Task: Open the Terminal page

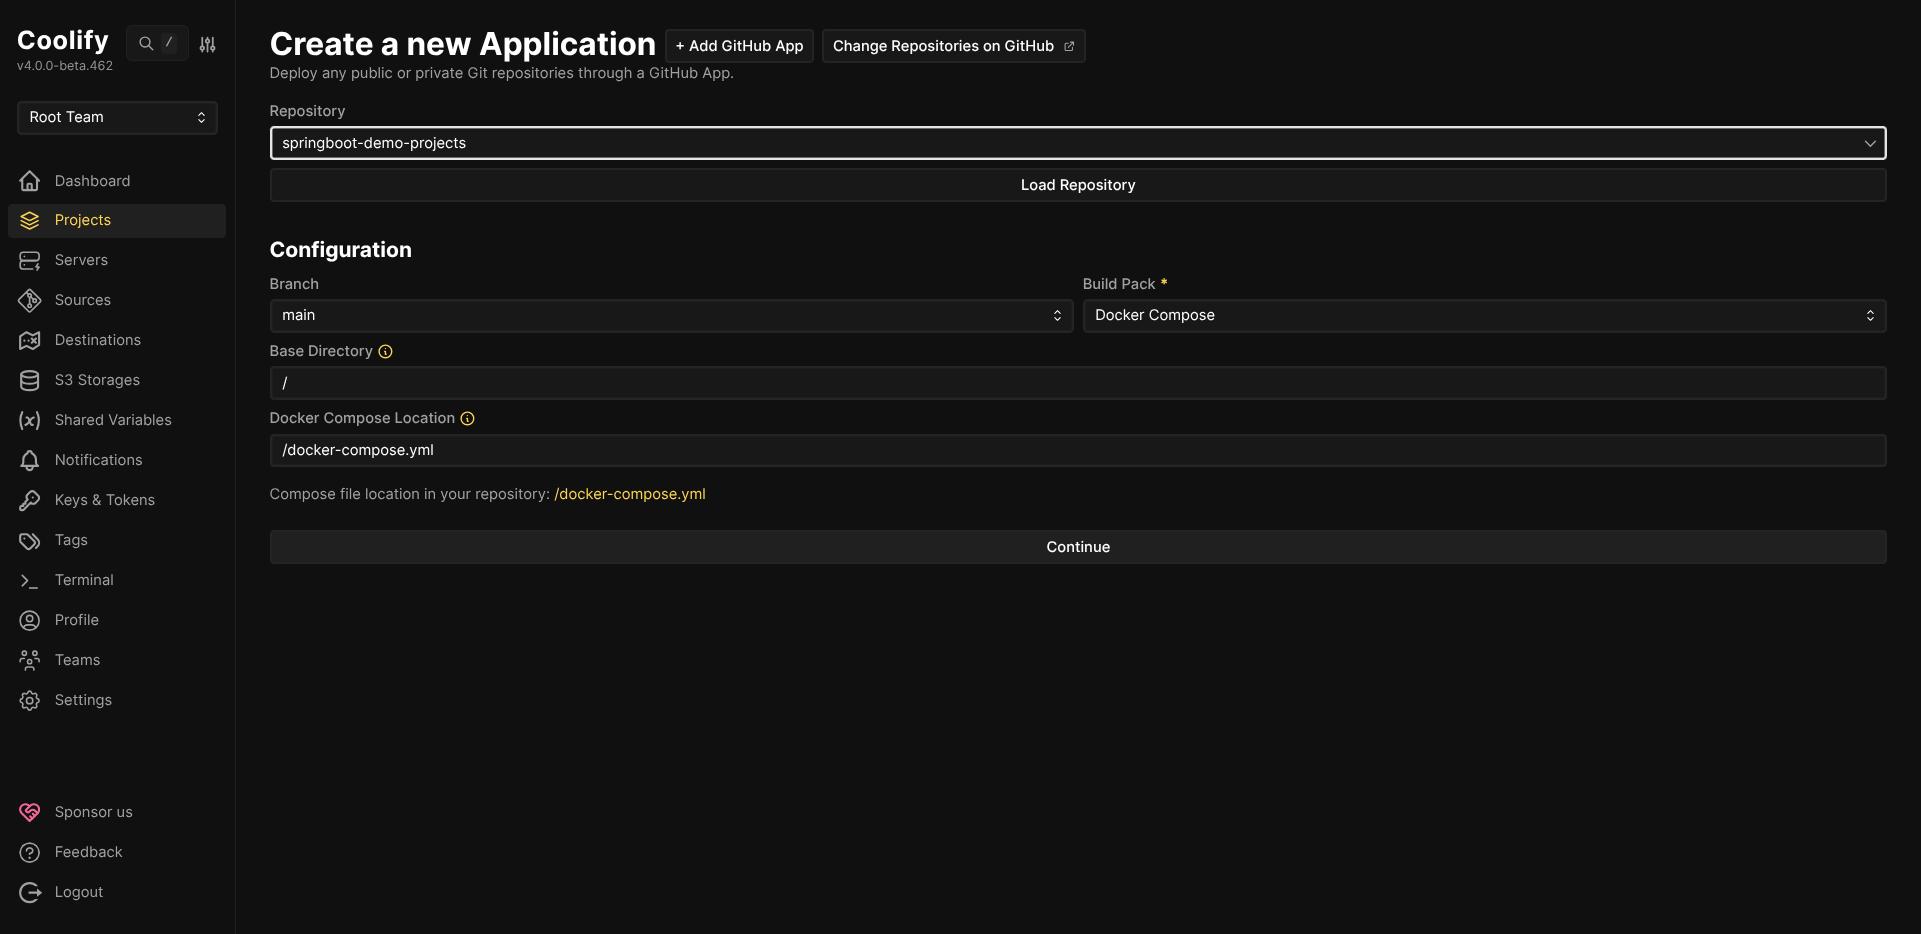Action: [x=84, y=580]
